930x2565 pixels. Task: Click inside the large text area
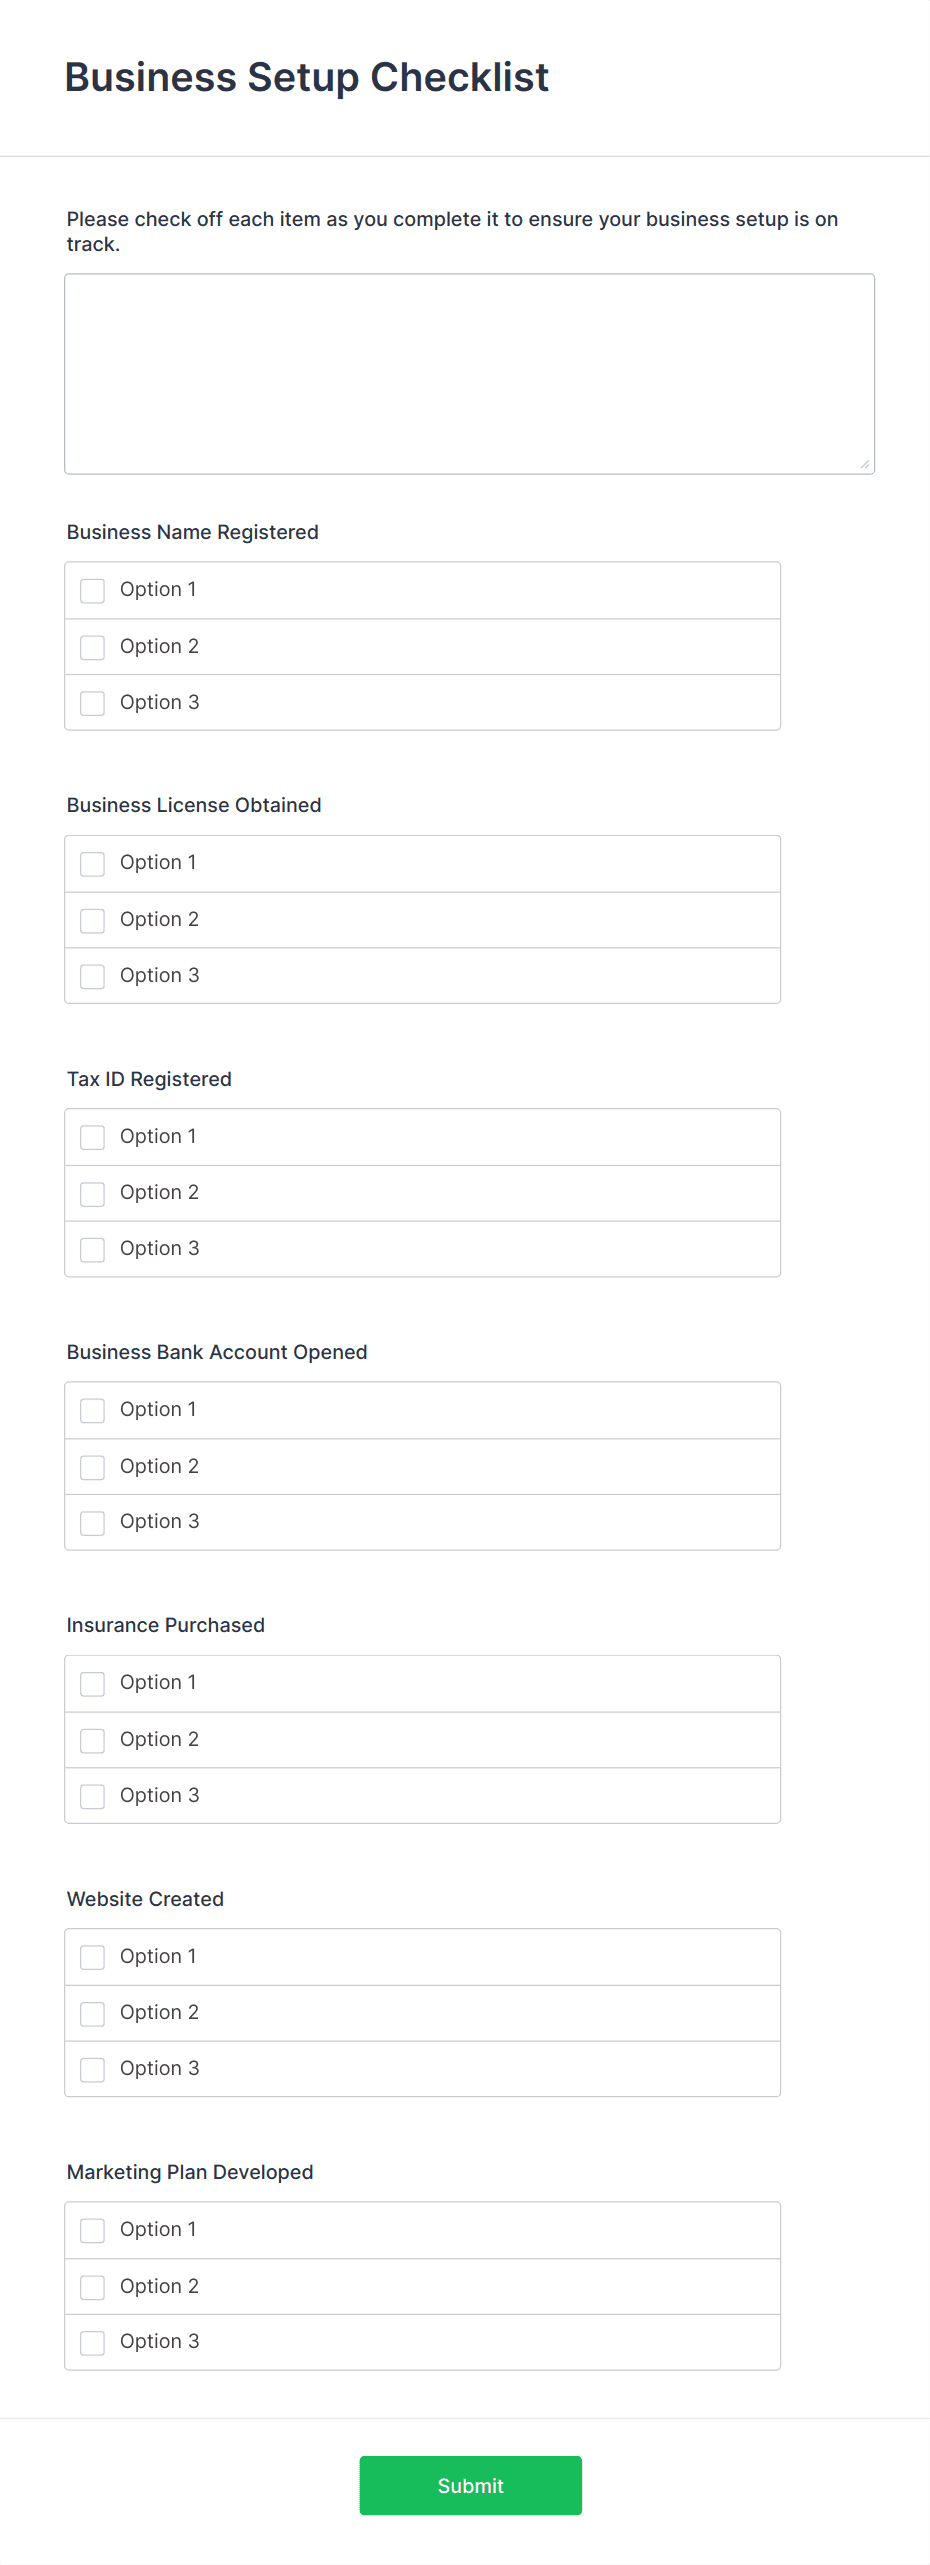[469, 373]
